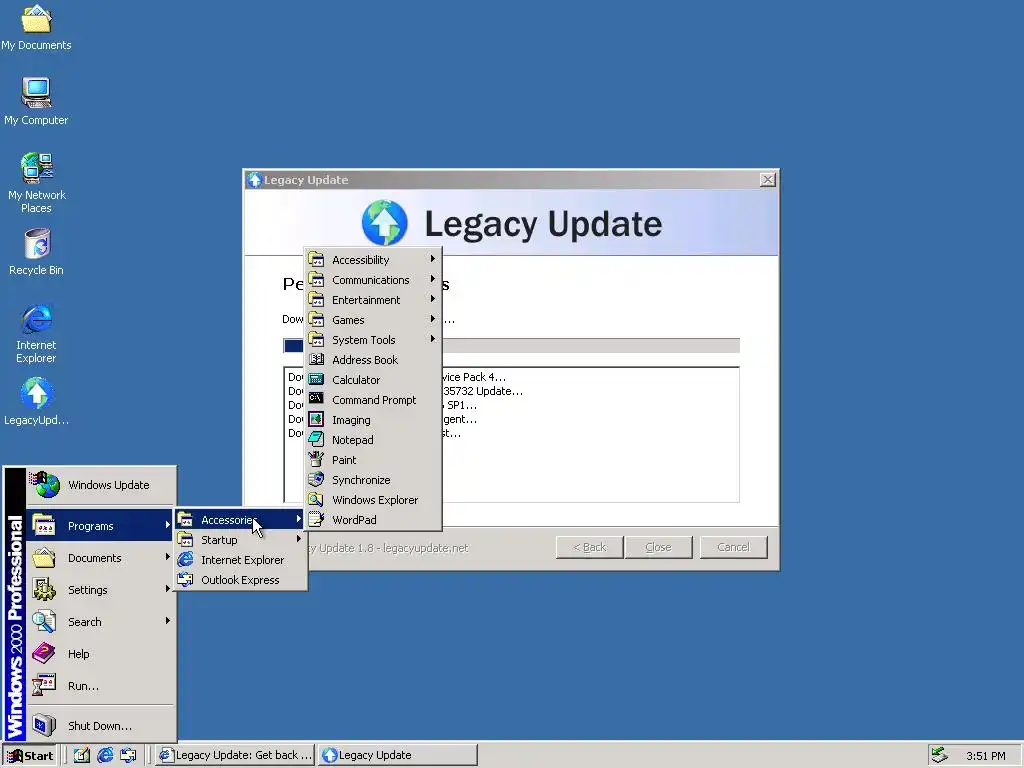The width and height of the screenshot is (1024, 768).
Task: Click the Windows Explorer icon in Accessories
Action: tap(316, 500)
